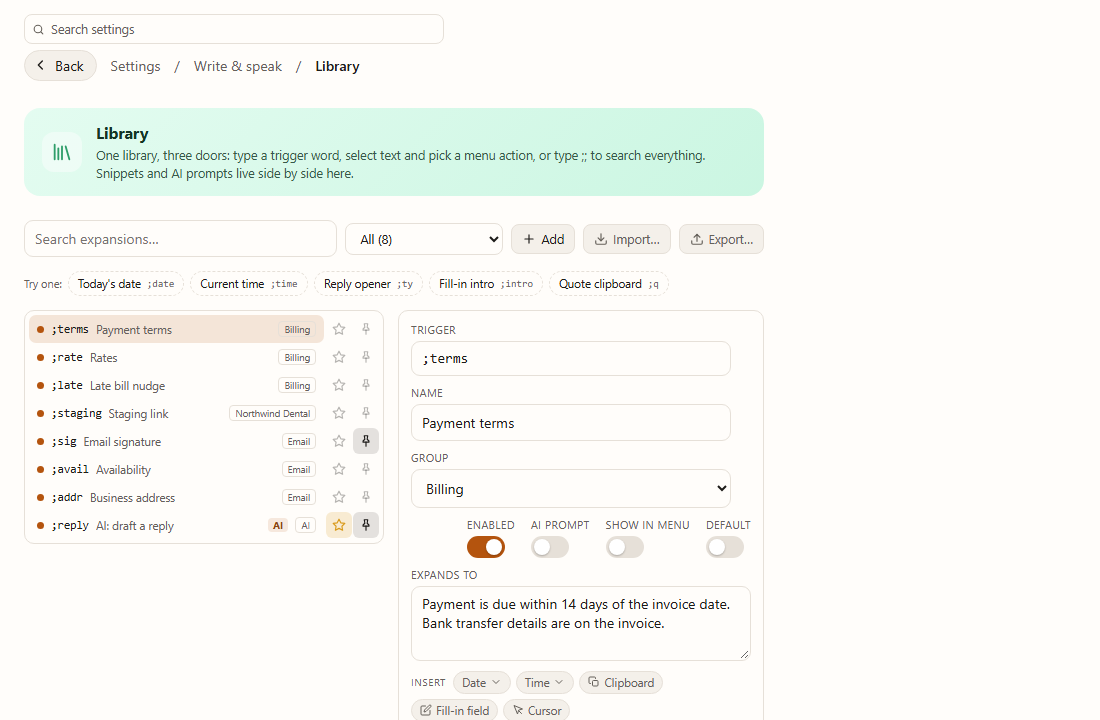Click the Email tag on ;avail row
1100x720 pixels.
[299, 469]
